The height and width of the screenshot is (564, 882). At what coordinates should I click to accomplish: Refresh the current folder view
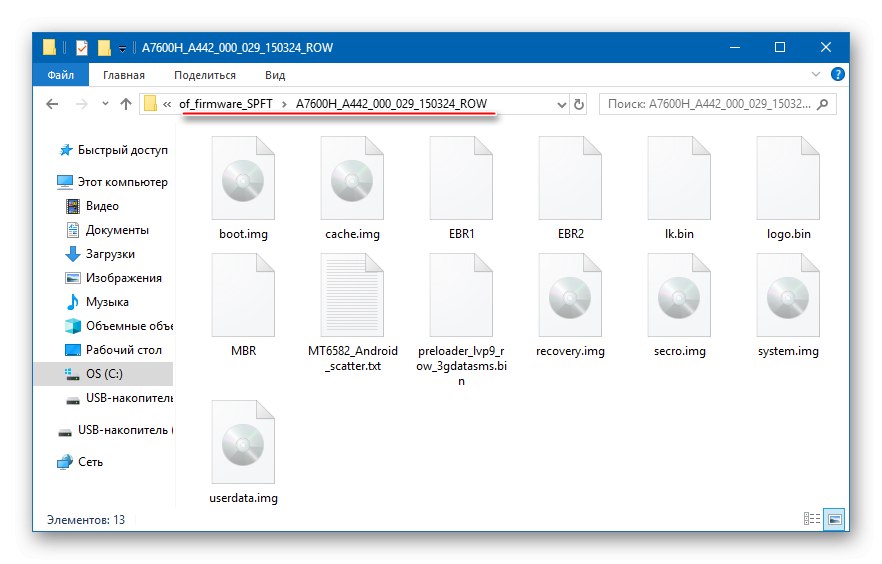[579, 104]
